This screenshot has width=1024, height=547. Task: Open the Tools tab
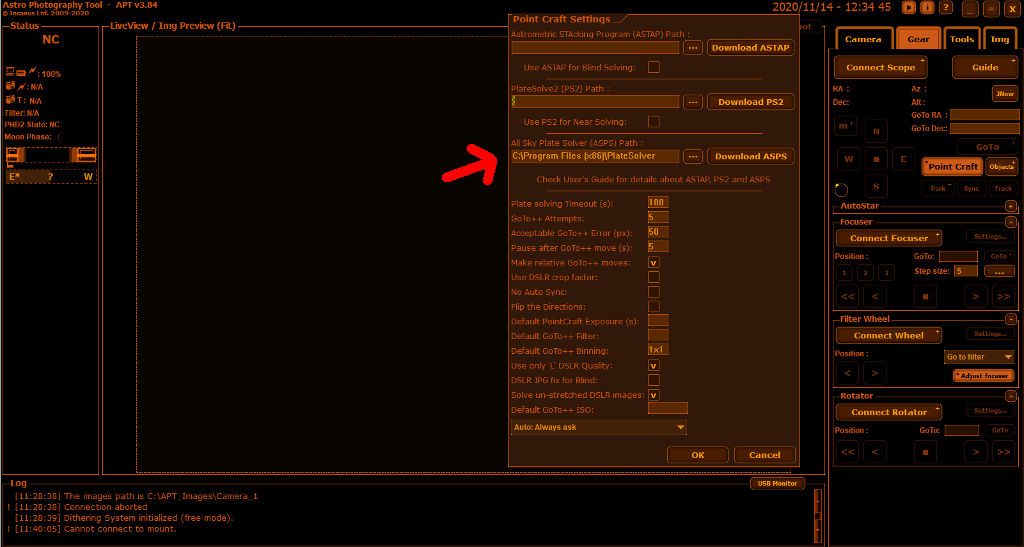point(961,40)
